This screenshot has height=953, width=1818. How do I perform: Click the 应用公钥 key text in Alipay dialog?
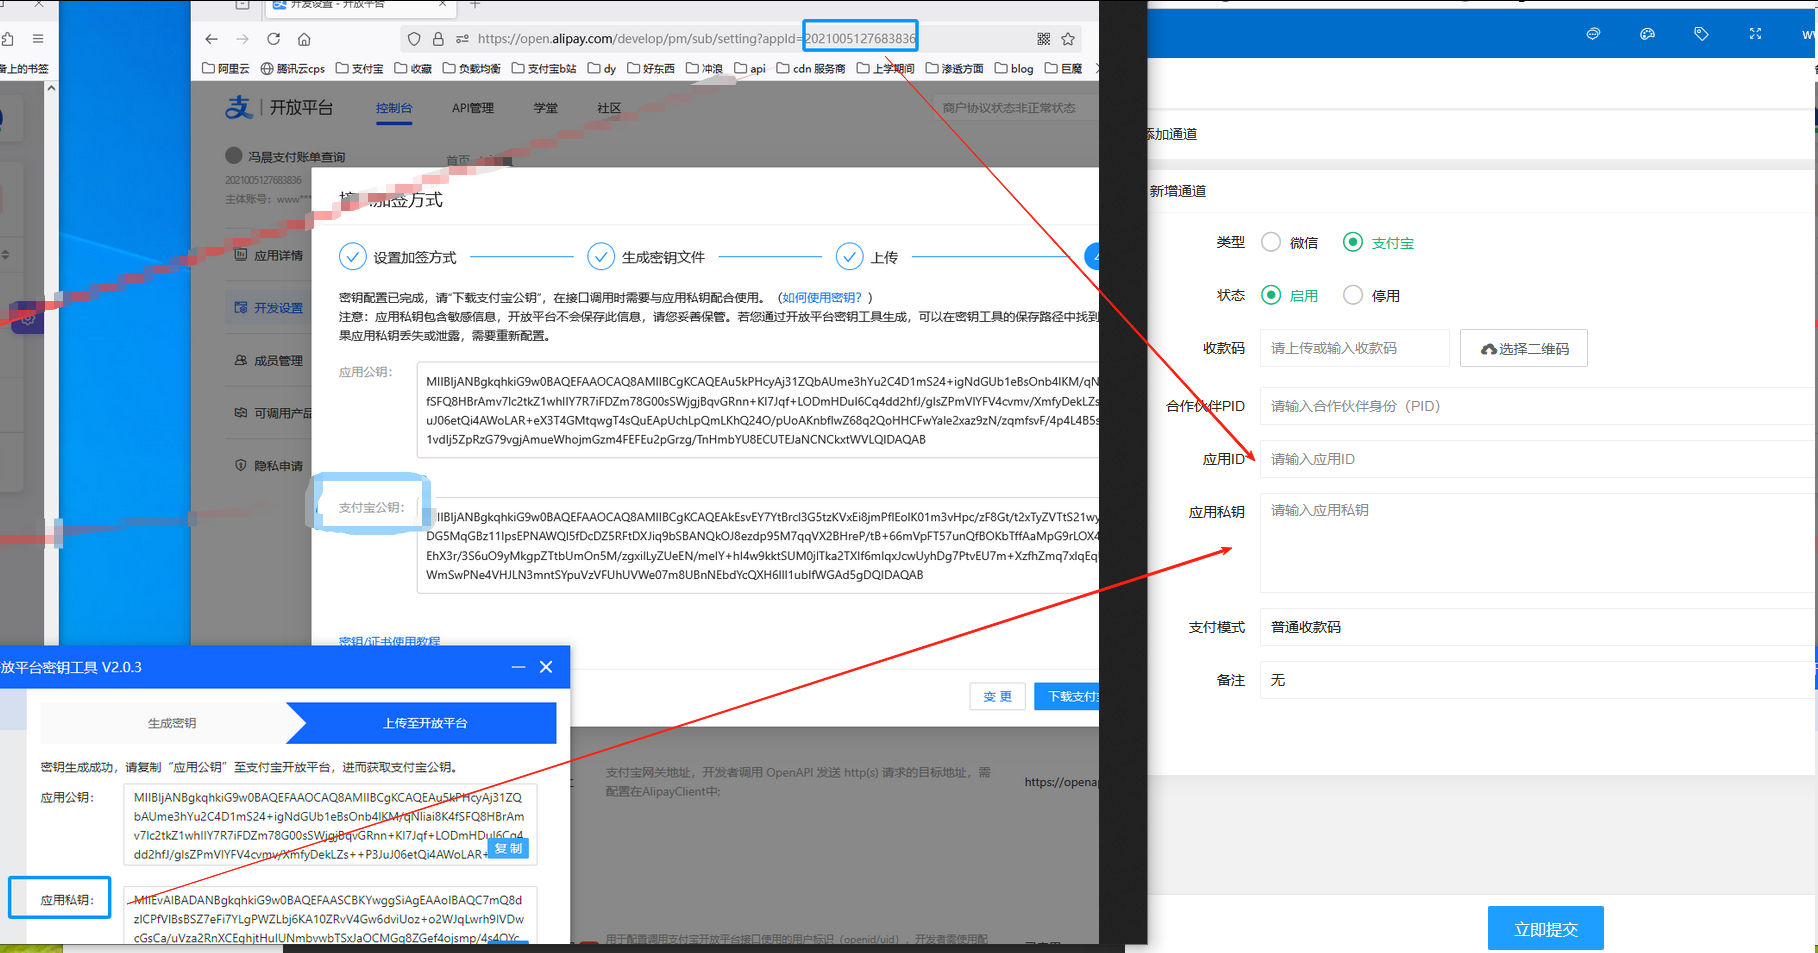tap(758, 410)
